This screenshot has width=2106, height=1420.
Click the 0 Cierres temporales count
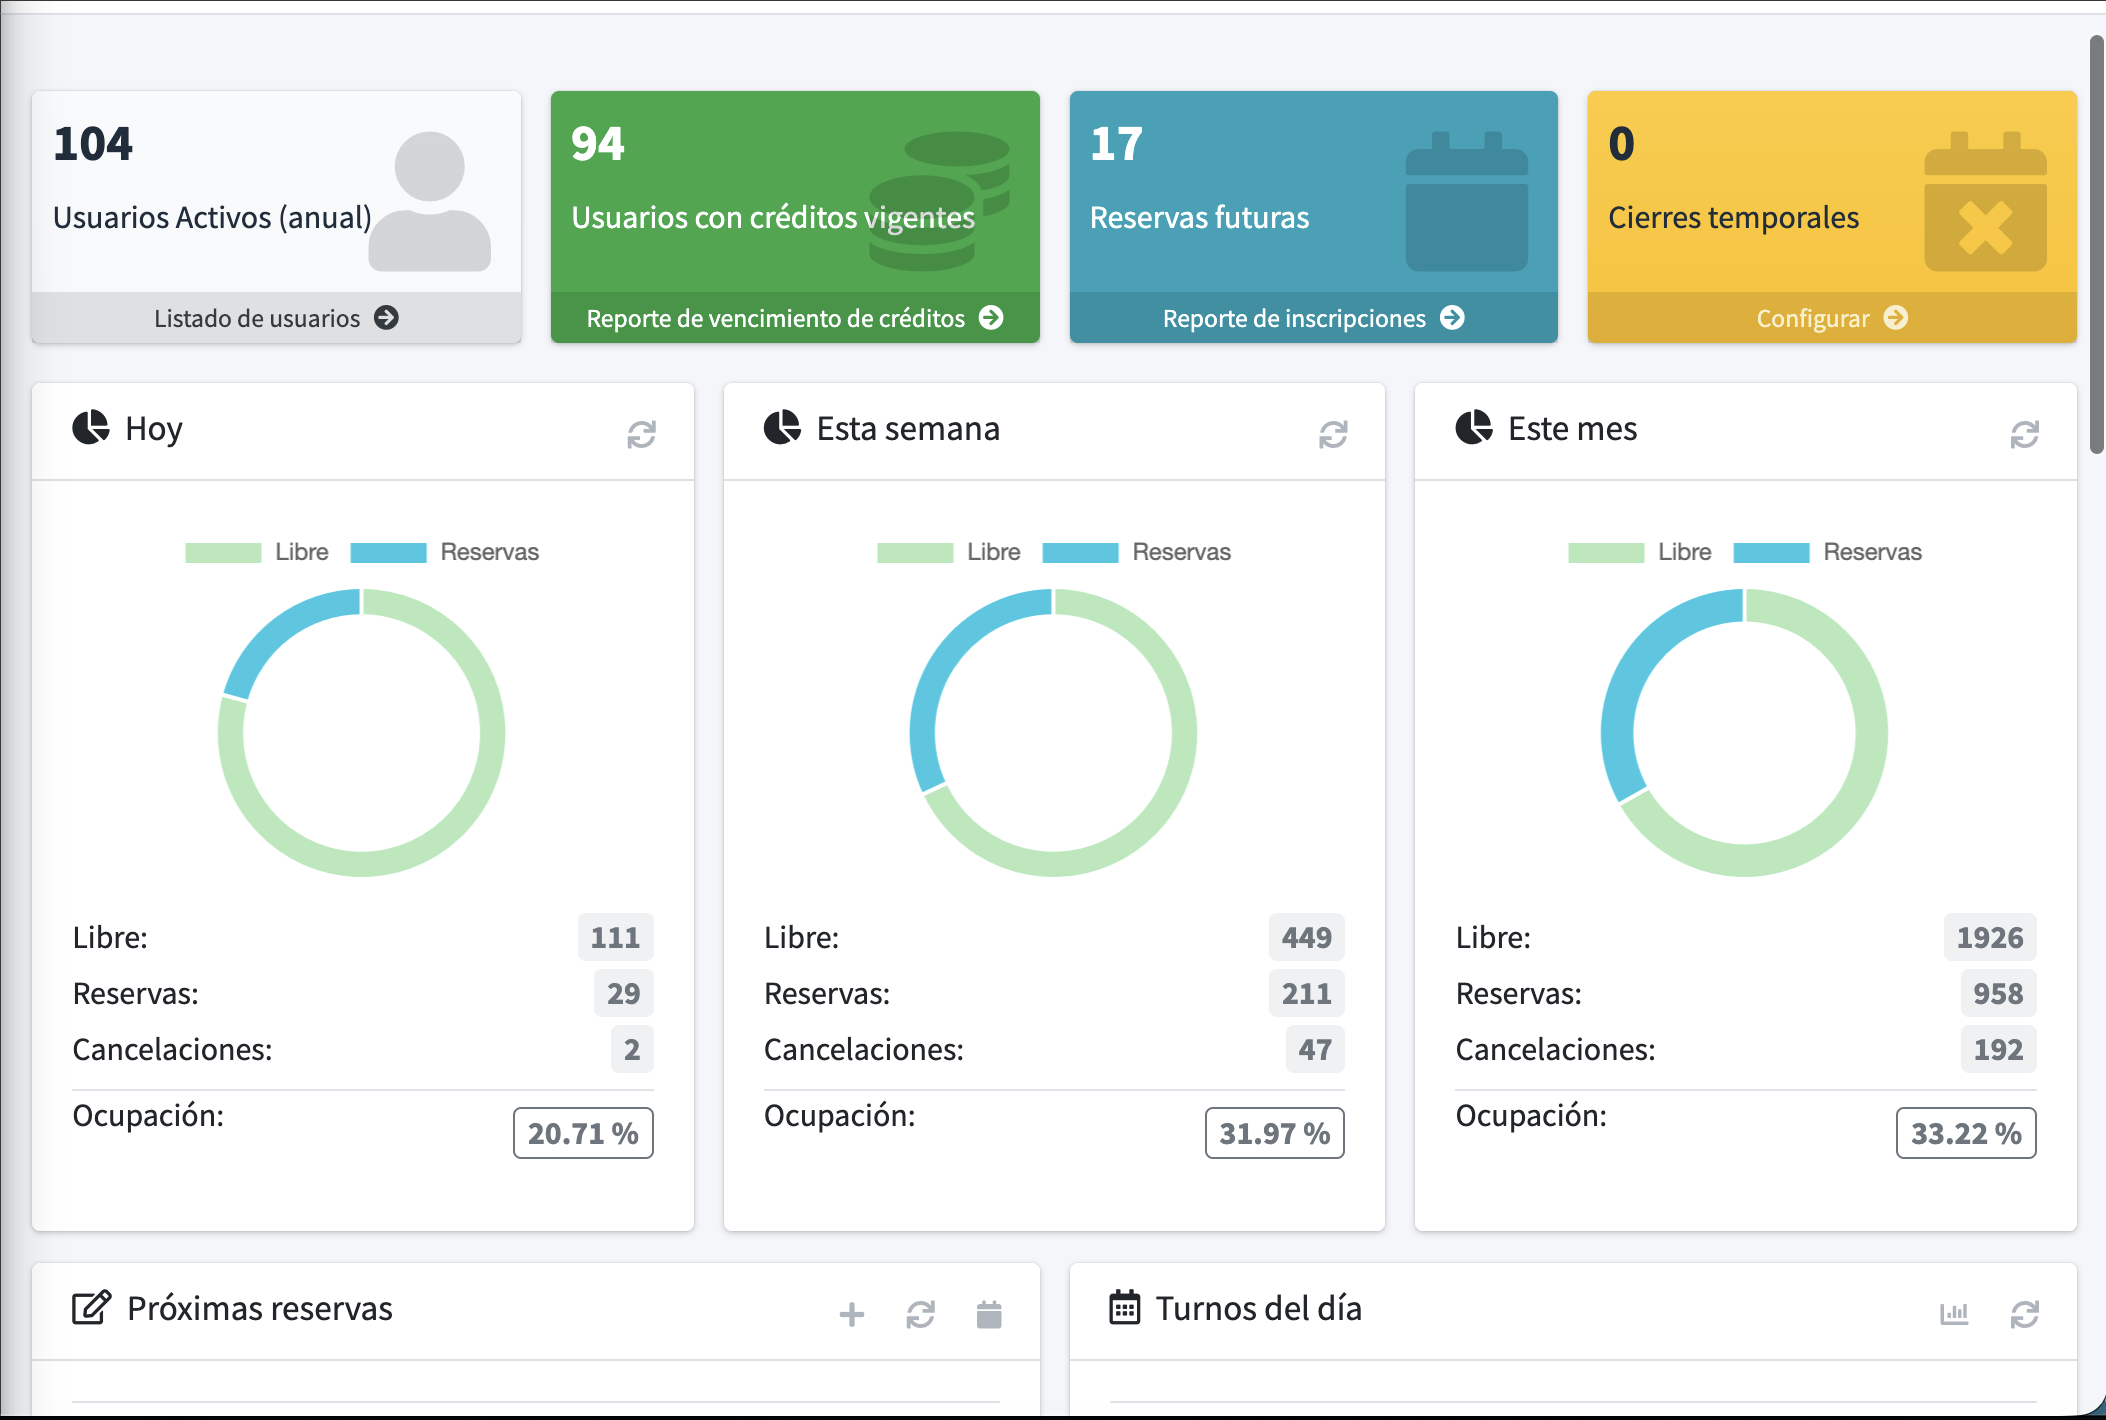click(x=1621, y=144)
